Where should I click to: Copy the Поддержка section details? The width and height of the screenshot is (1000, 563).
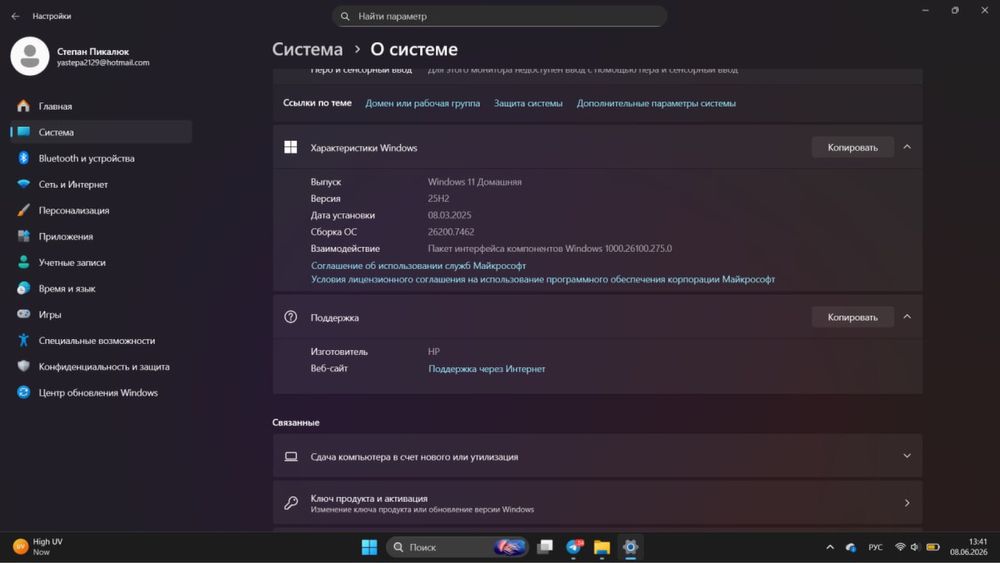click(x=852, y=317)
